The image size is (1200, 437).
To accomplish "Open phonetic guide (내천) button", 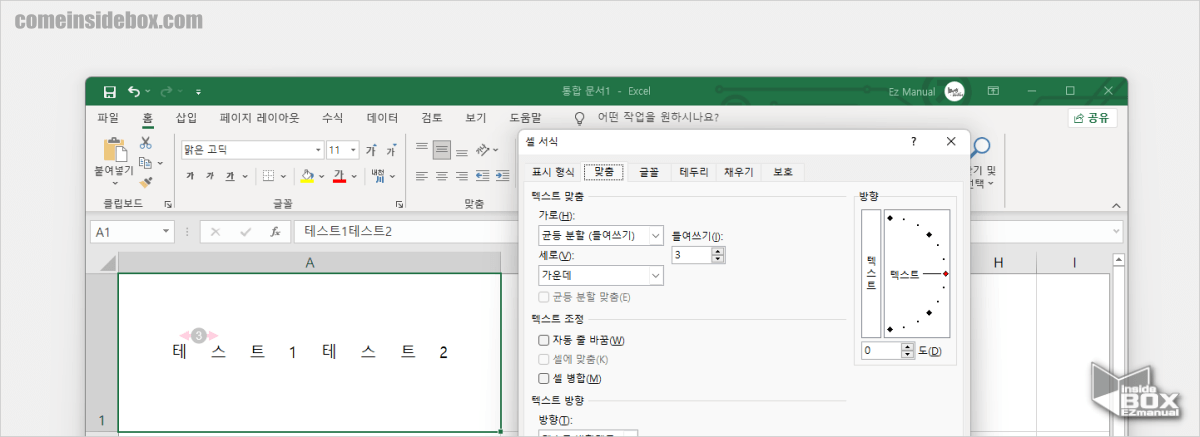I will point(378,176).
